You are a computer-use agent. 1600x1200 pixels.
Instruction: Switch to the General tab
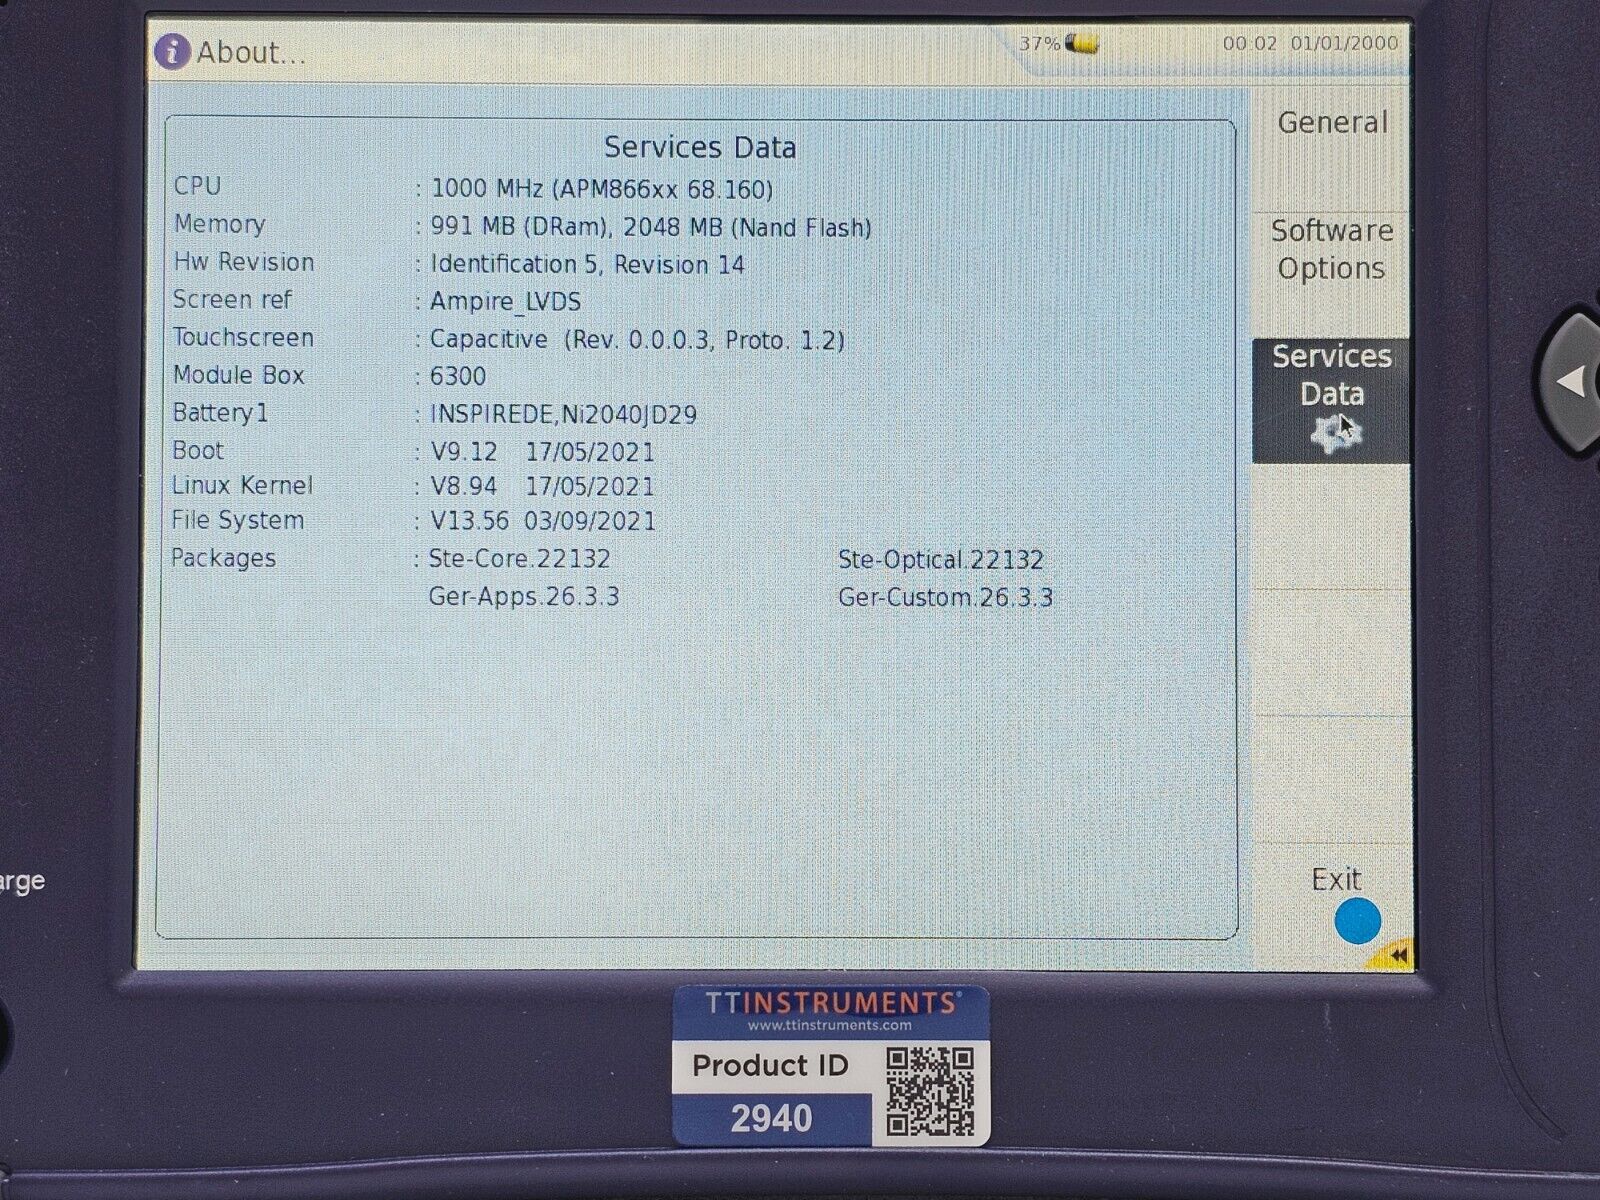1335,121
